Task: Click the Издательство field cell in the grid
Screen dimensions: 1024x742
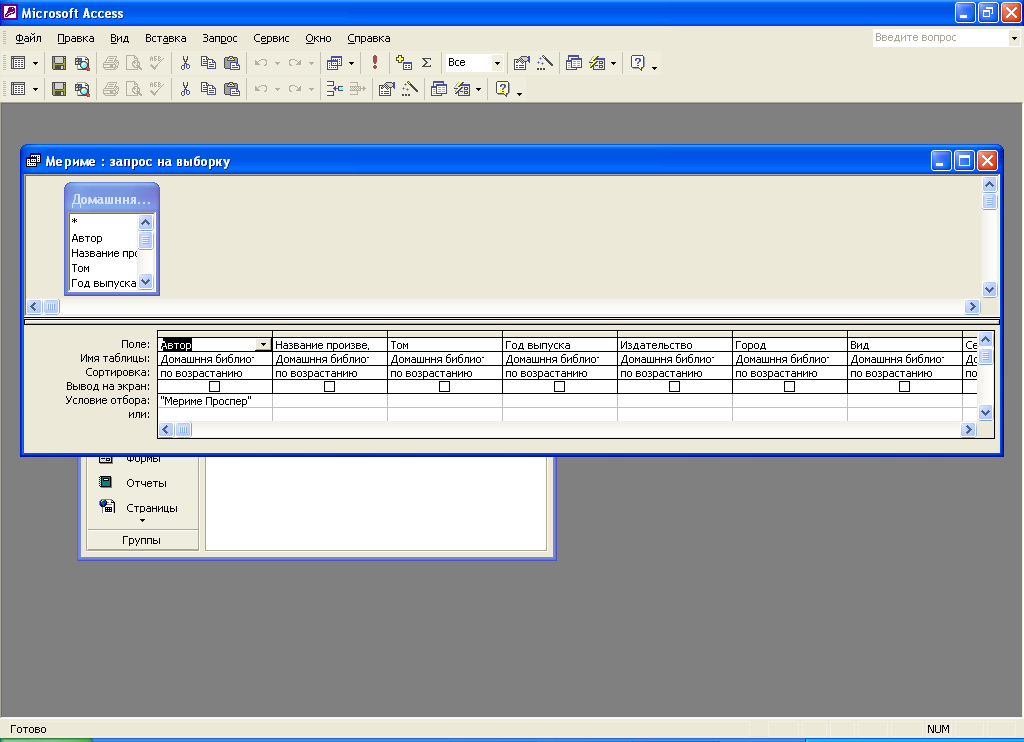Action: tap(675, 345)
